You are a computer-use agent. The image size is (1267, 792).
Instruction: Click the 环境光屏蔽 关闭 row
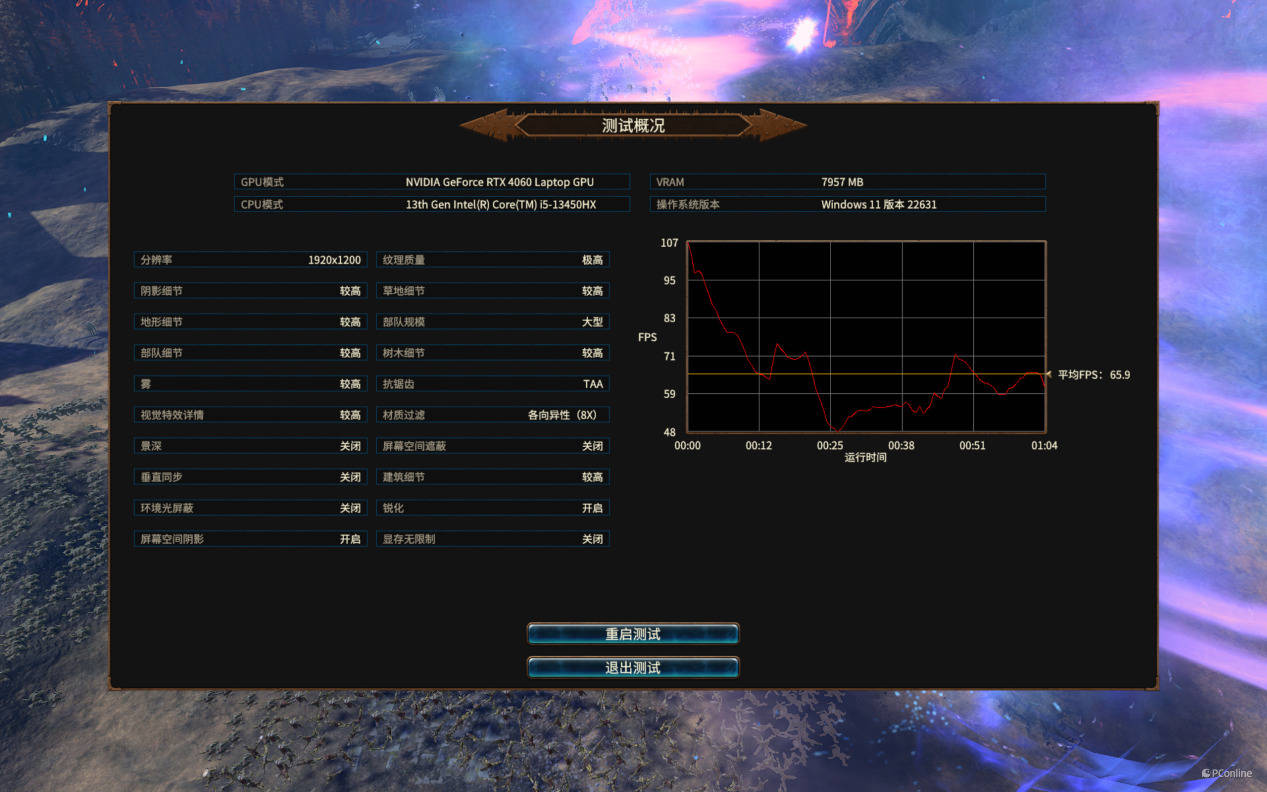(x=250, y=508)
